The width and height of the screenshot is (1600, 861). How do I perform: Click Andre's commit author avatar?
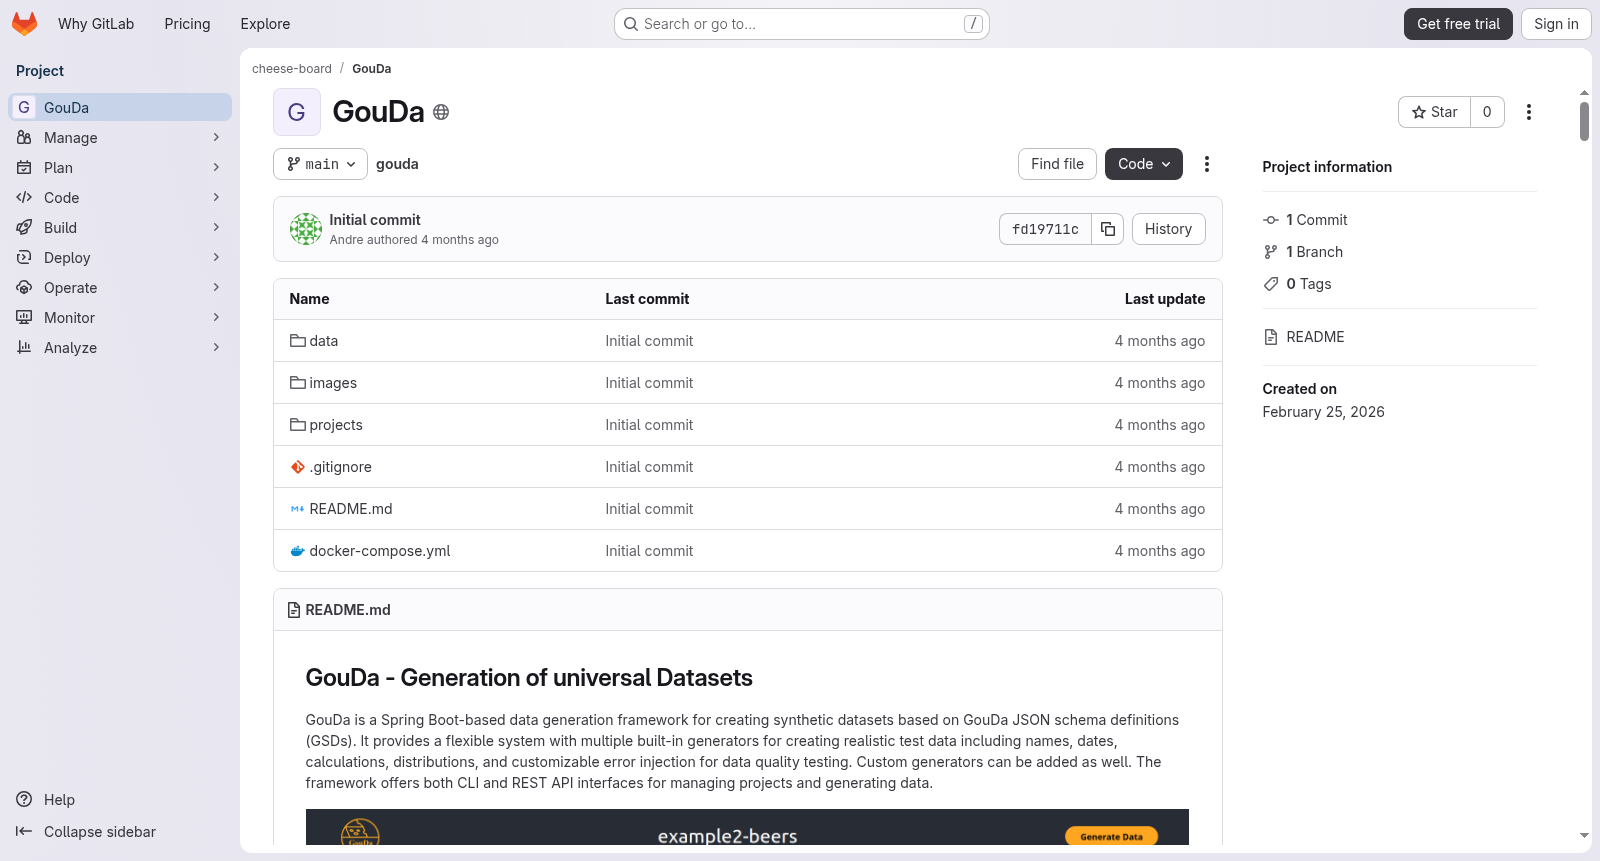click(x=306, y=229)
